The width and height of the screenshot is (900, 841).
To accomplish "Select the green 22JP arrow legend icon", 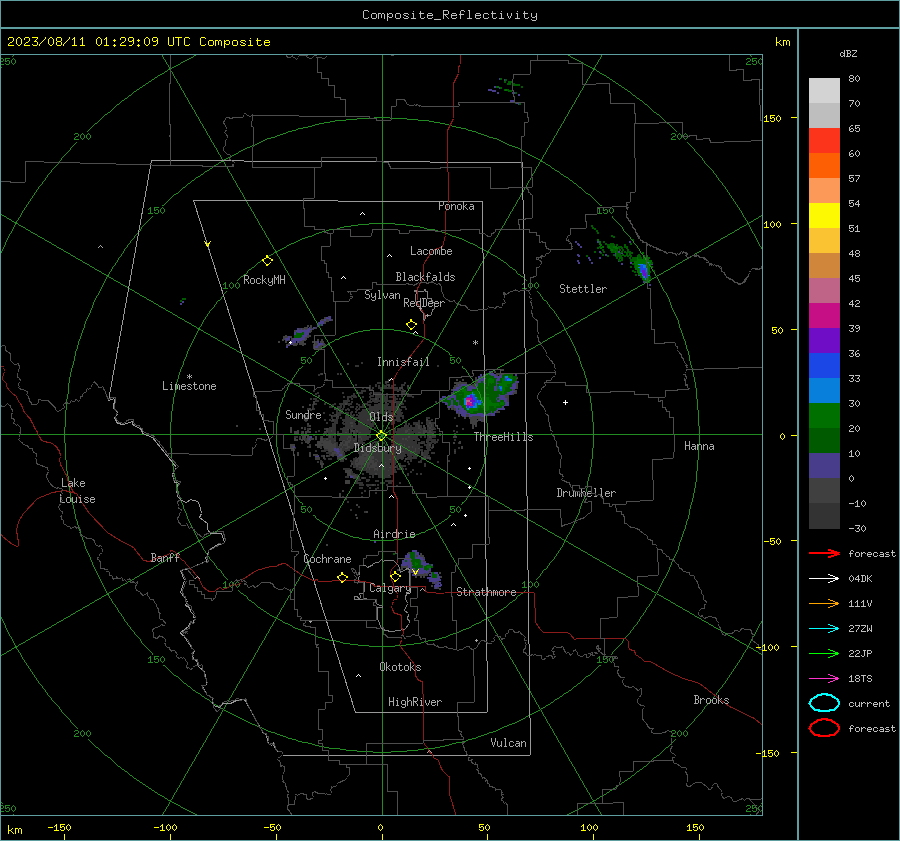I will click(x=824, y=653).
